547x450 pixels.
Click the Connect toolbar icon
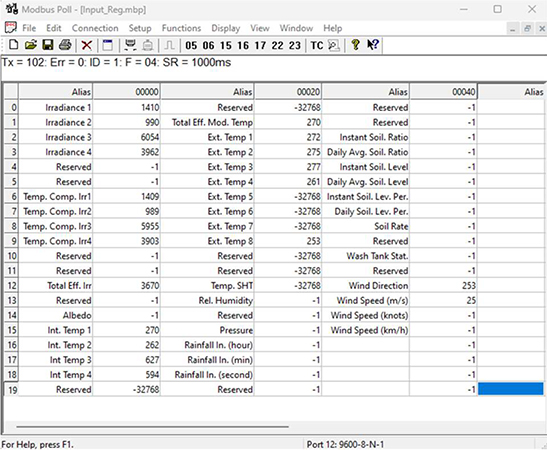[130, 45]
